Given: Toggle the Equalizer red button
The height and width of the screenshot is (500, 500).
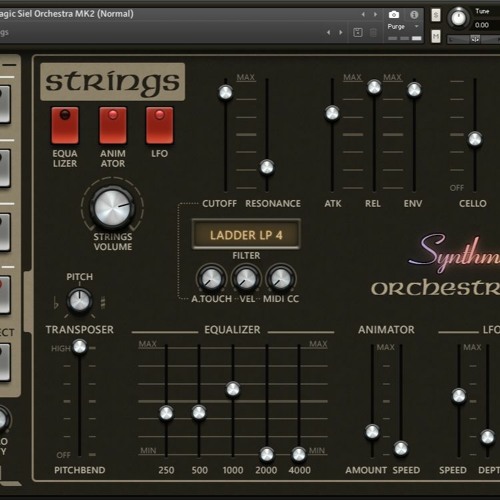Looking at the screenshot, I should pyautogui.click(x=65, y=125).
